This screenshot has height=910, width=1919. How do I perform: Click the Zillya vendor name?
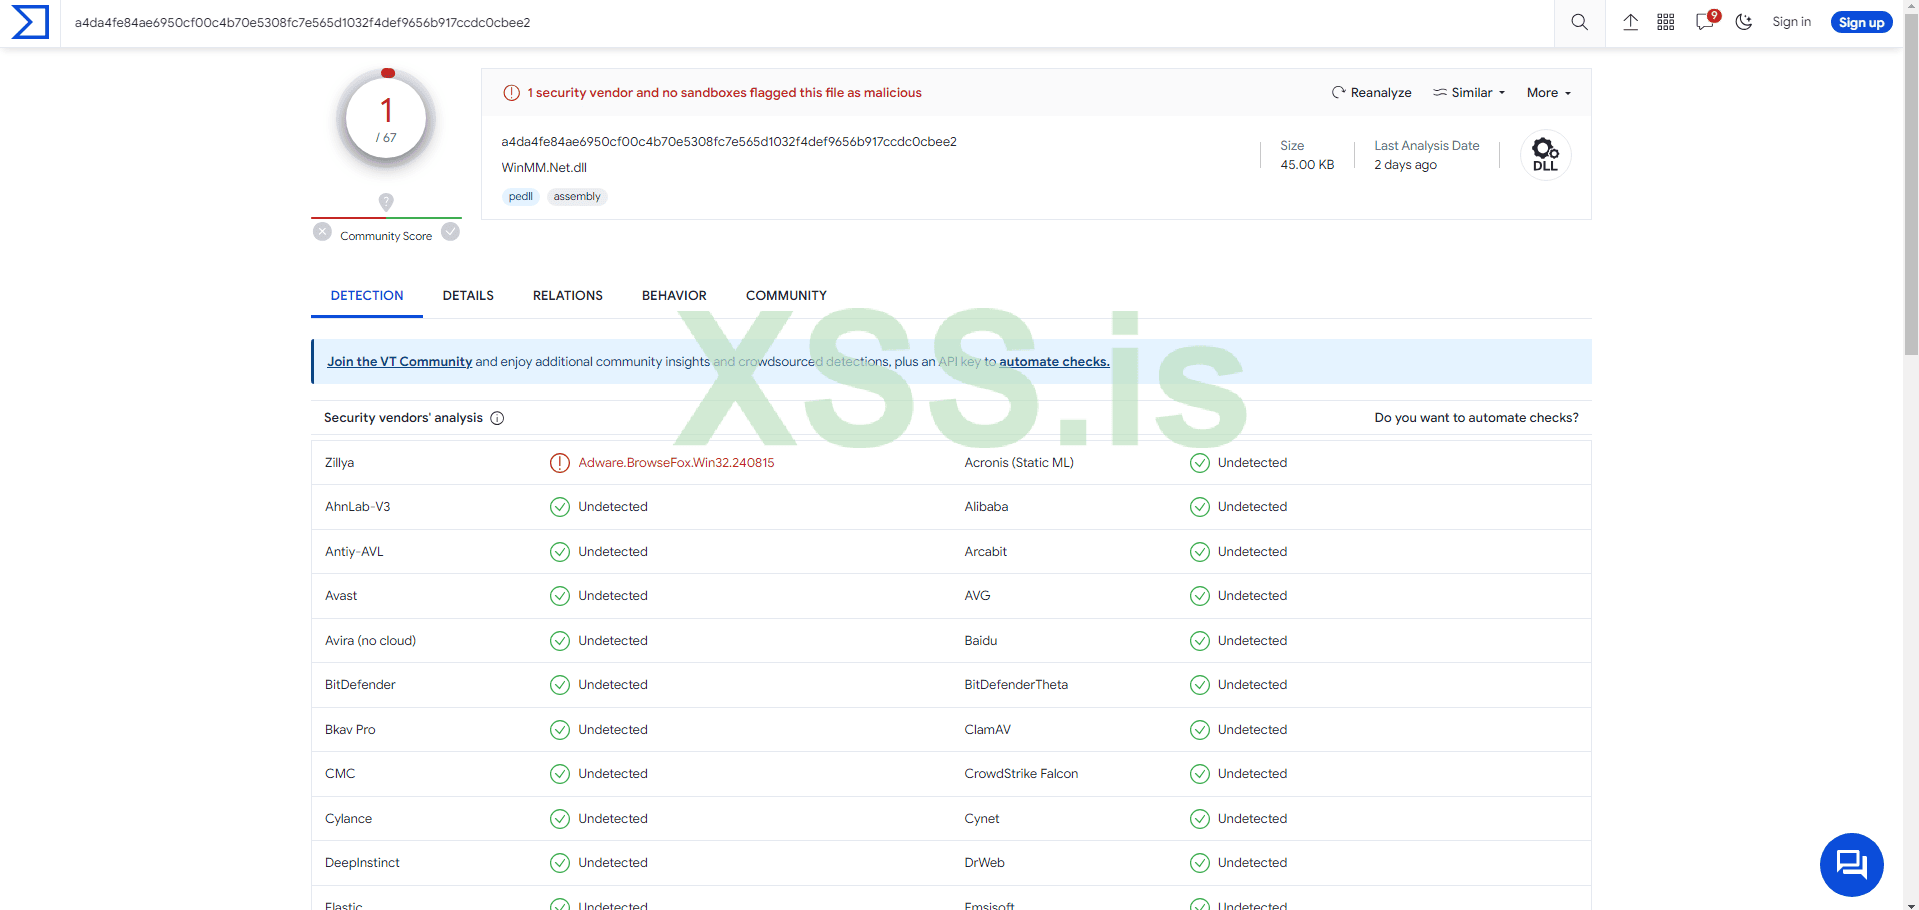(x=340, y=463)
